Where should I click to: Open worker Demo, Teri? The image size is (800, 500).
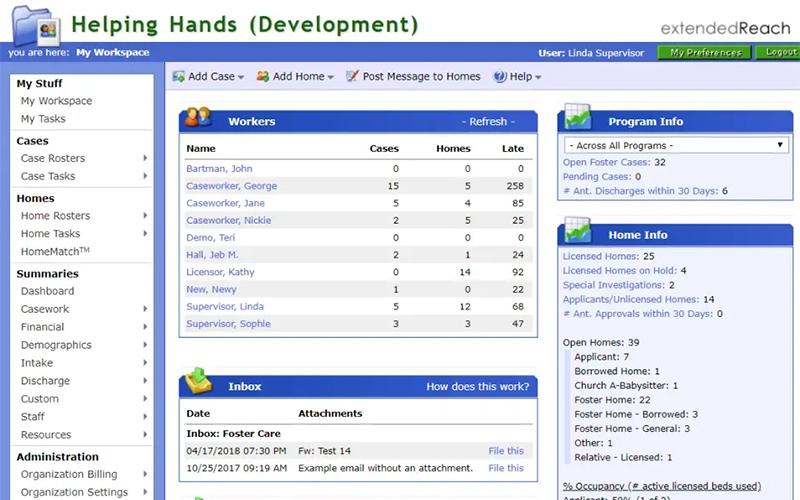pyautogui.click(x=210, y=238)
